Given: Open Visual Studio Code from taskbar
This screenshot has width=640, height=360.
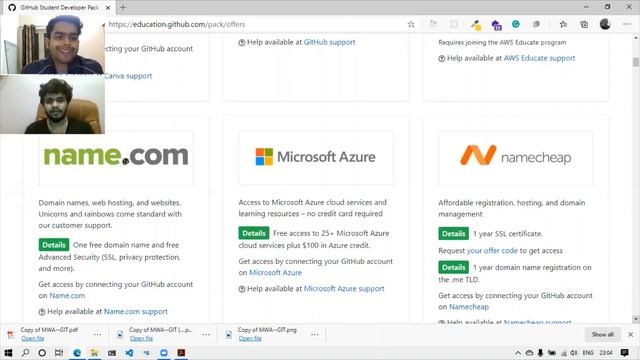Looking at the screenshot, I should point(129,353).
